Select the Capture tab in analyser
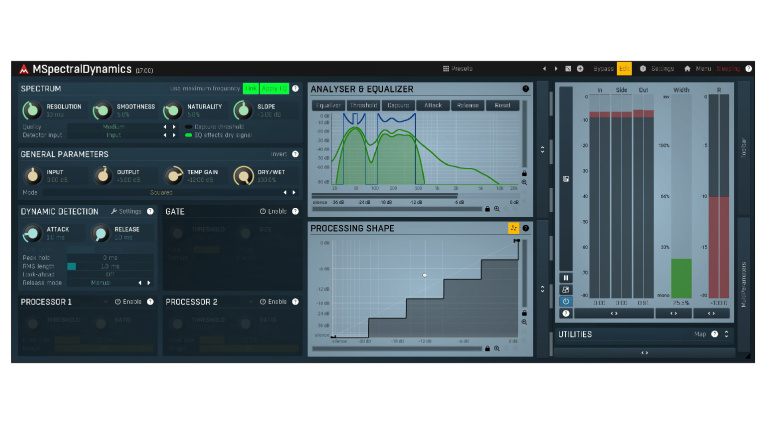The height and width of the screenshot is (424, 768). click(398, 105)
